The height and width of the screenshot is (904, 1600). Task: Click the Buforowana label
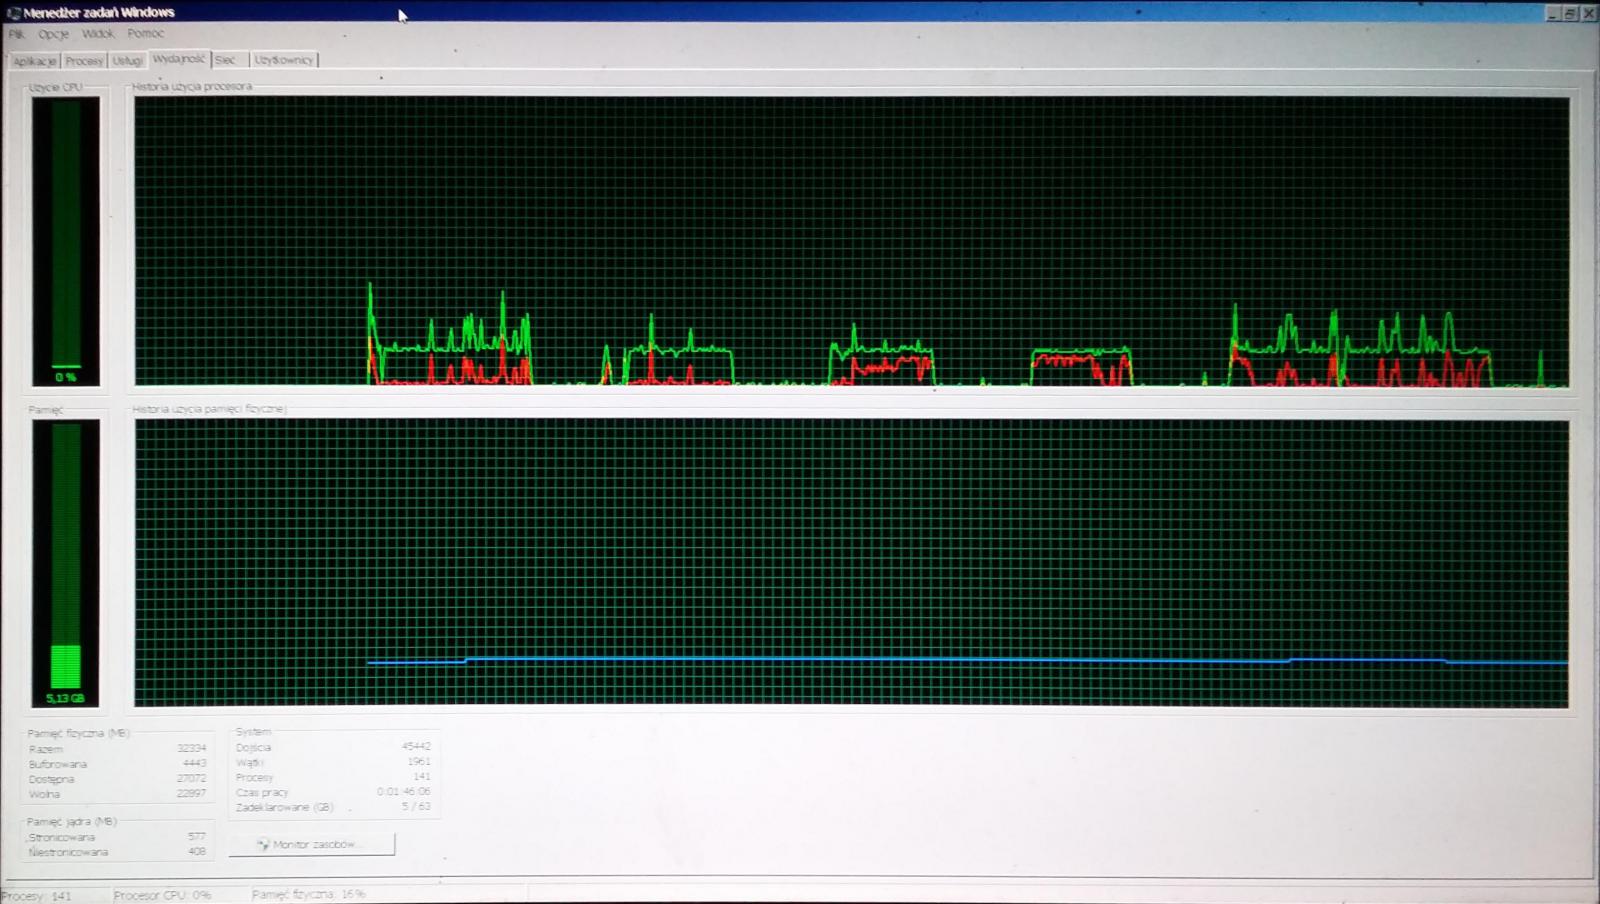click(x=58, y=765)
